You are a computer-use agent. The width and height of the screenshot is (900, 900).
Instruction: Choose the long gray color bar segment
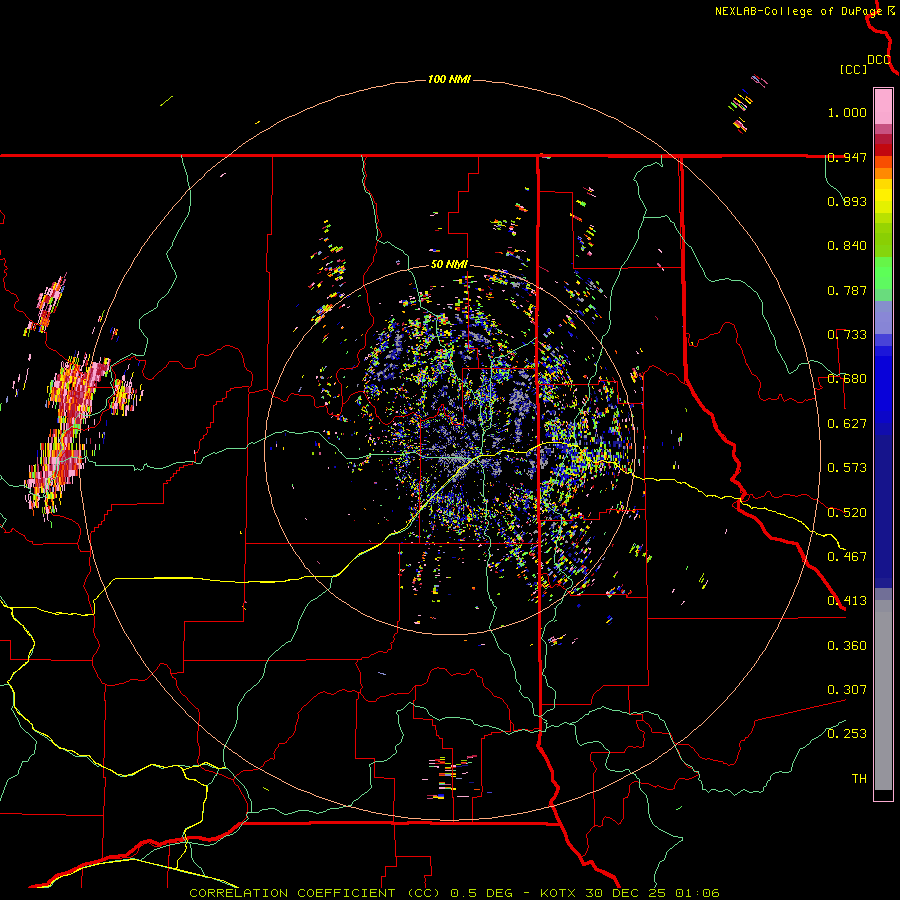click(883, 695)
